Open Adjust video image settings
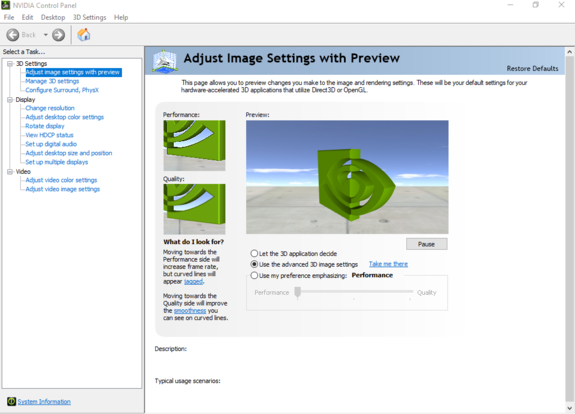The width and height of the screenshot is (575, 414). 62,189
